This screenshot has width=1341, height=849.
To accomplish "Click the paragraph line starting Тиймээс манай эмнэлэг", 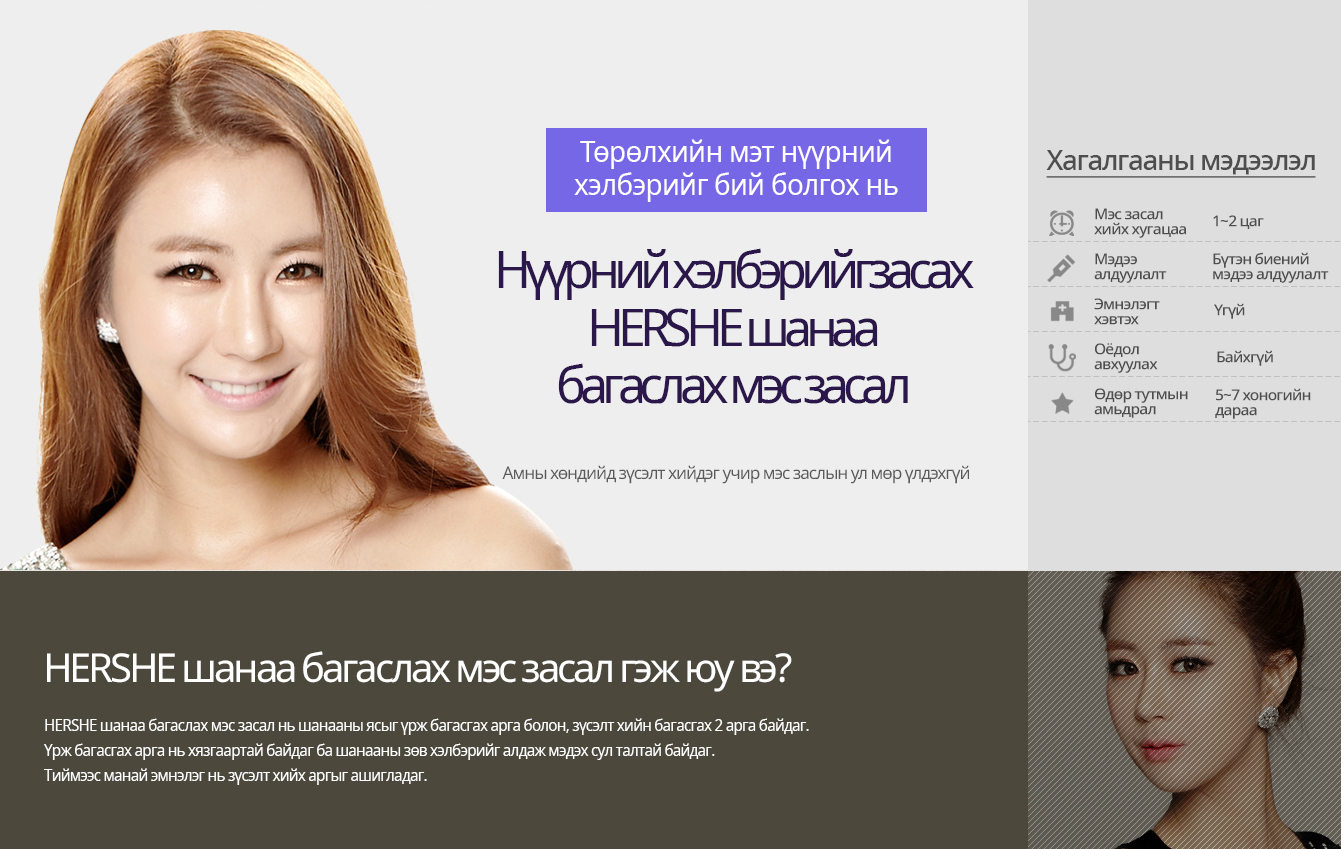I will tap(236, 776).
